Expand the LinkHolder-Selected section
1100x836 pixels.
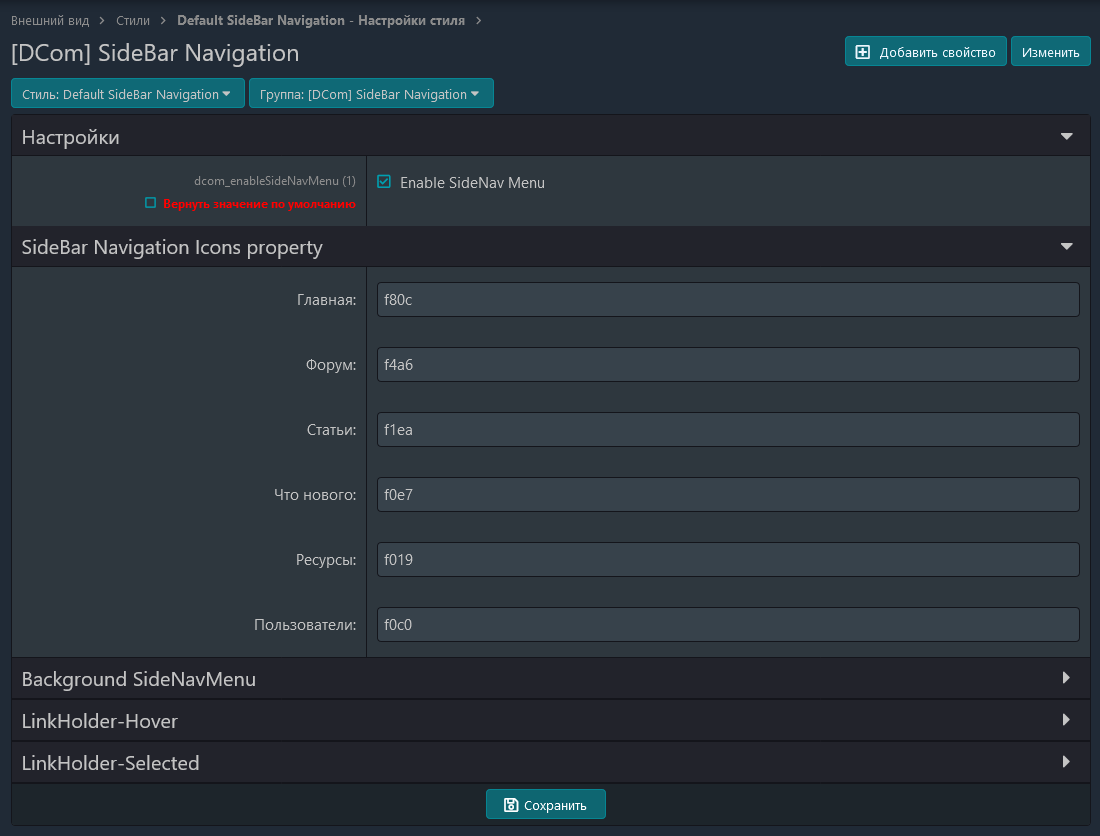pyautogui.click(x=1066, y=762)
